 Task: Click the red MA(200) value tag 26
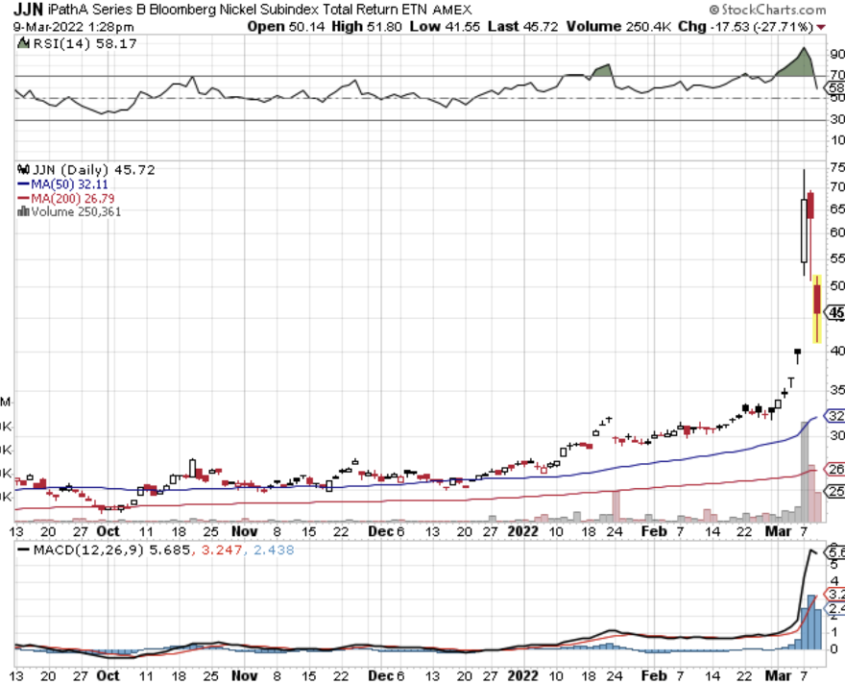pyautogui.click(x=836, y=469)
